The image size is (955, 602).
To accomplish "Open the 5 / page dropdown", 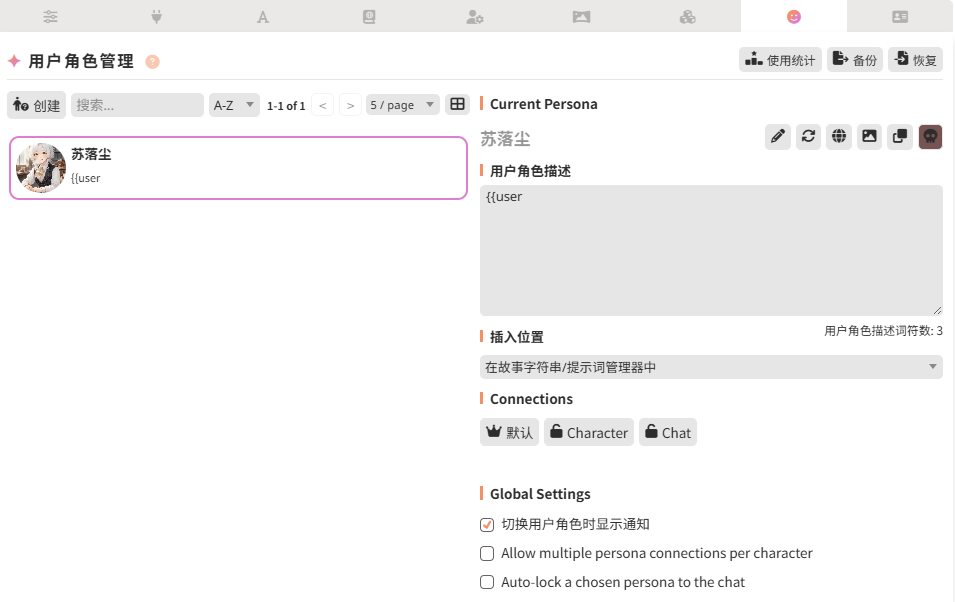I will coord(402,105).
